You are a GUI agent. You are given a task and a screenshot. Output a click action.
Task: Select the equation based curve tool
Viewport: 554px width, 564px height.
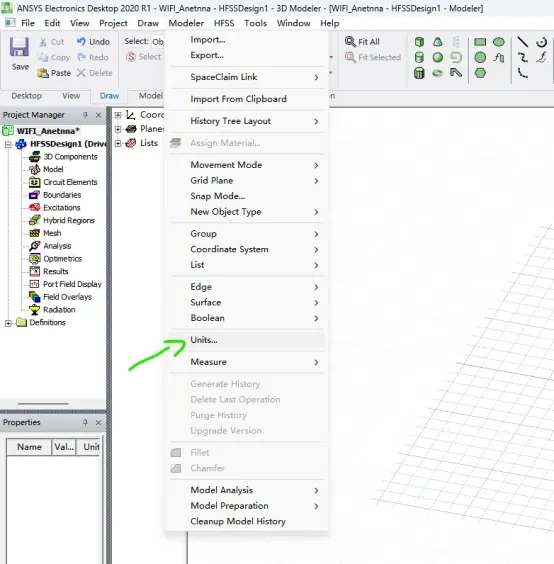click(x=541, y=57)
